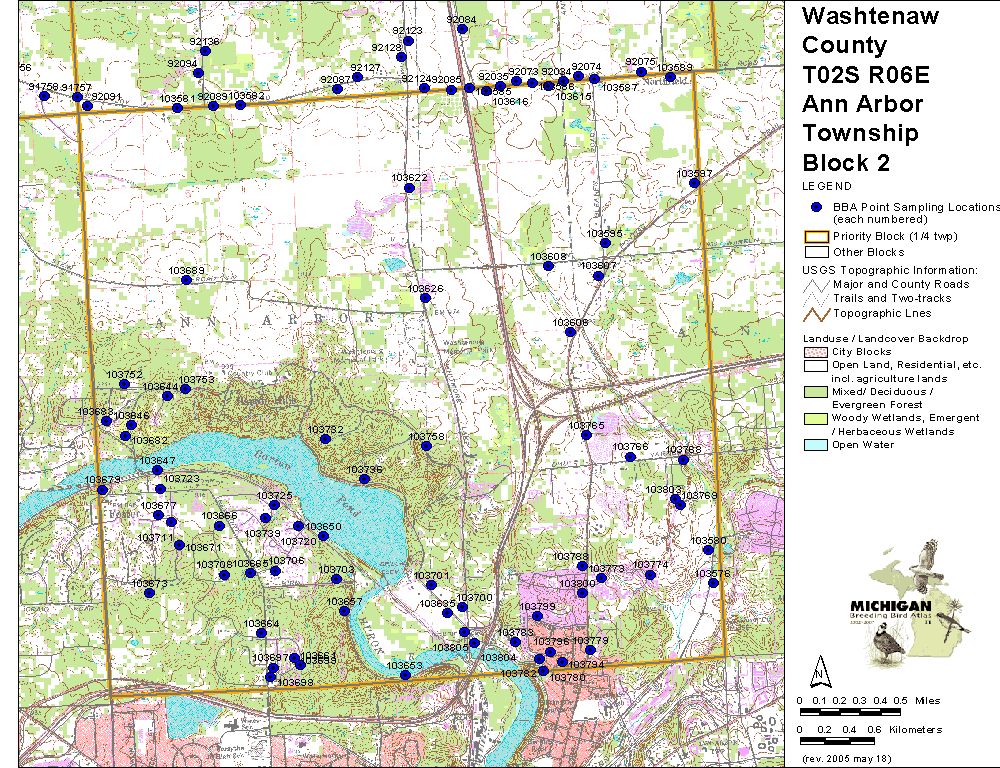Click the blue BBA sampling point legend dot
This screenshot has width=1000, height=768.
tap(815, 207)
